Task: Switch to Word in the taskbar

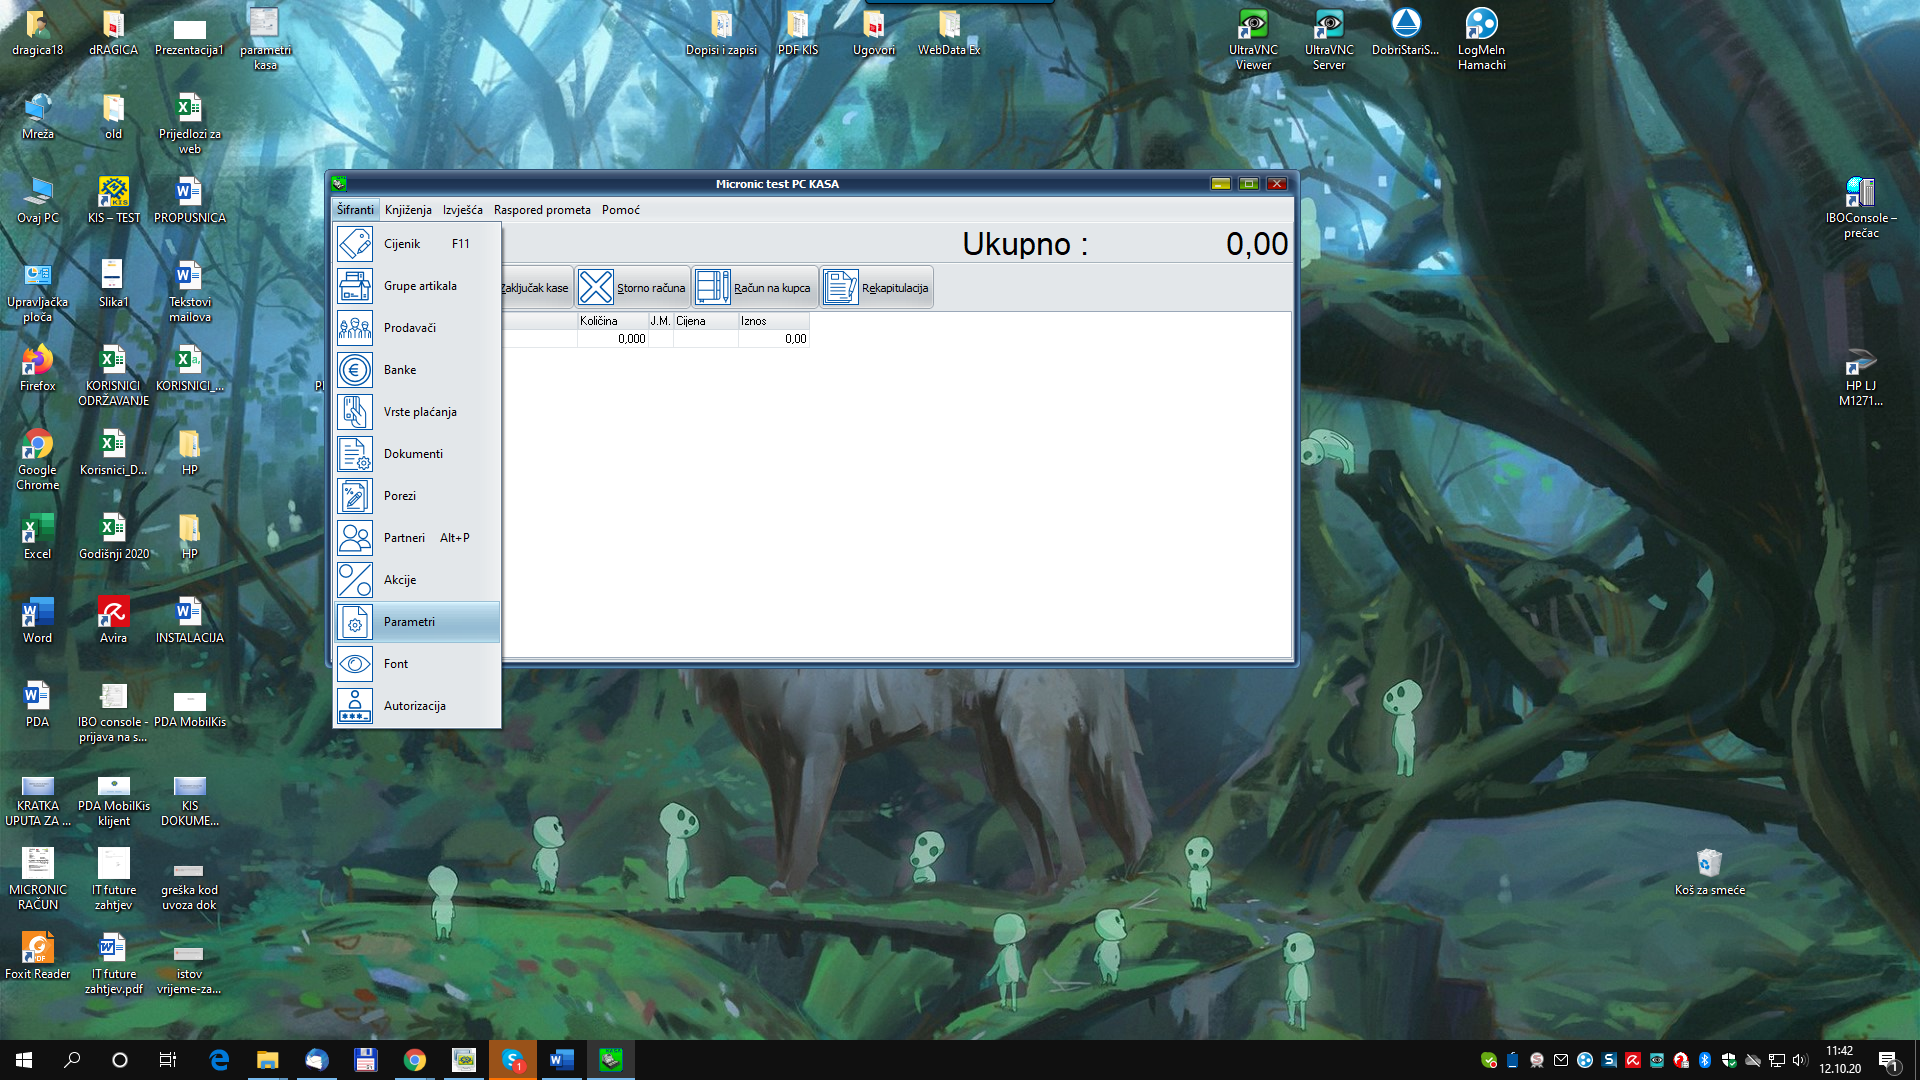Action: [561, 1060]
